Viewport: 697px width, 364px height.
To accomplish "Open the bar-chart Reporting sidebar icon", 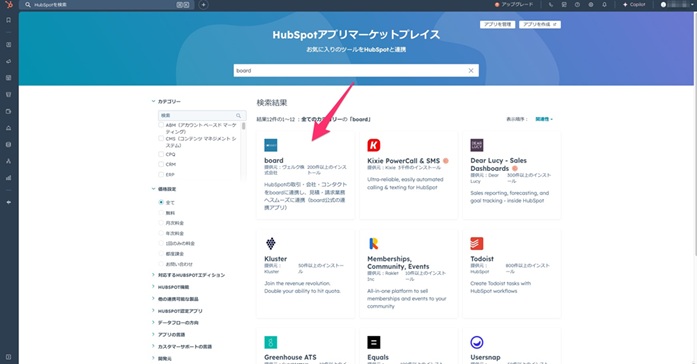I will click(x=8, y=178).
